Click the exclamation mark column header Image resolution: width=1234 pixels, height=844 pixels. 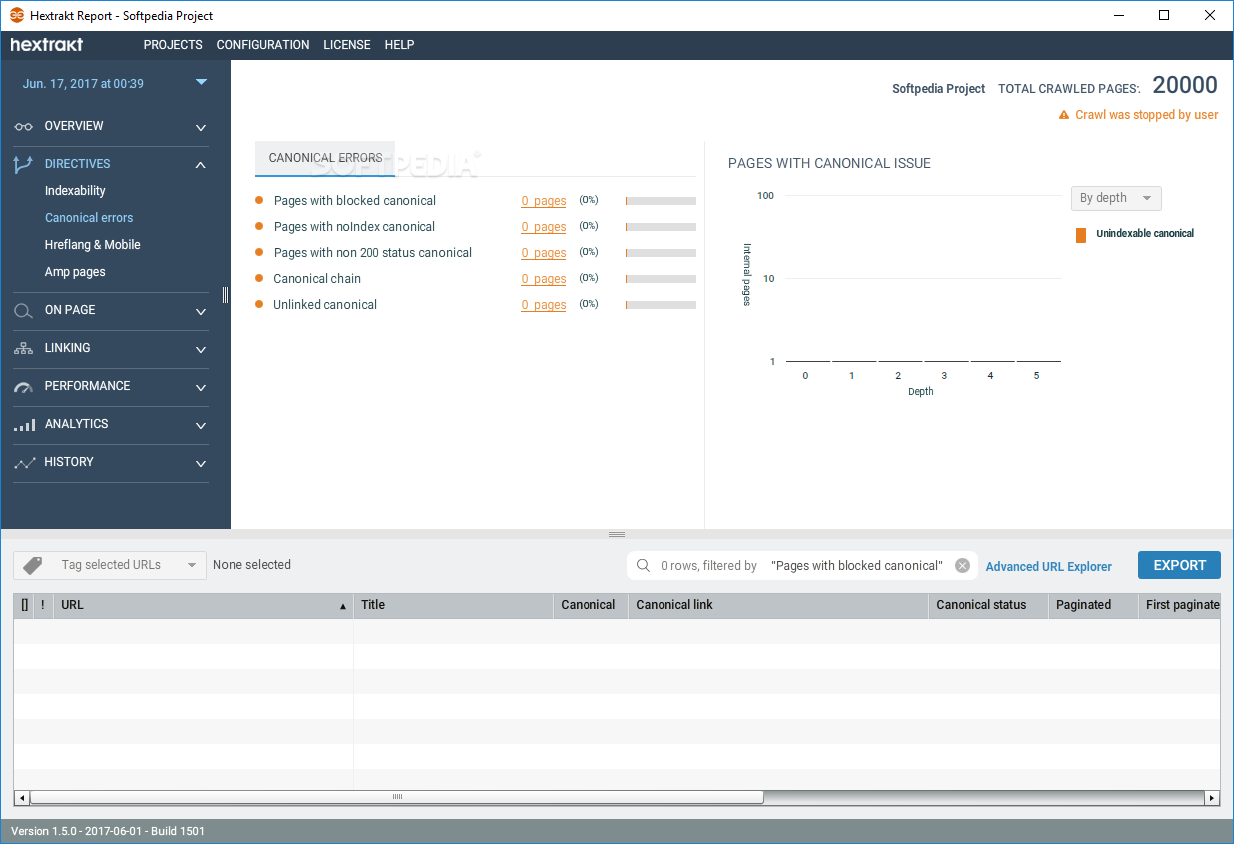click(x=43, y=605)
